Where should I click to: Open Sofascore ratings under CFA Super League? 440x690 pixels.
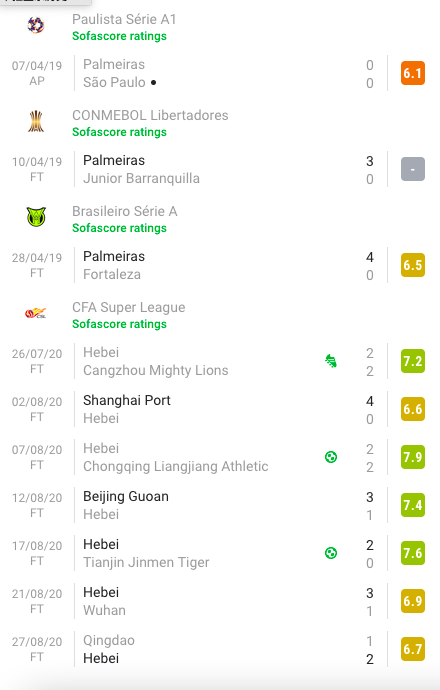pyautogui.click(x=119, y=324)
